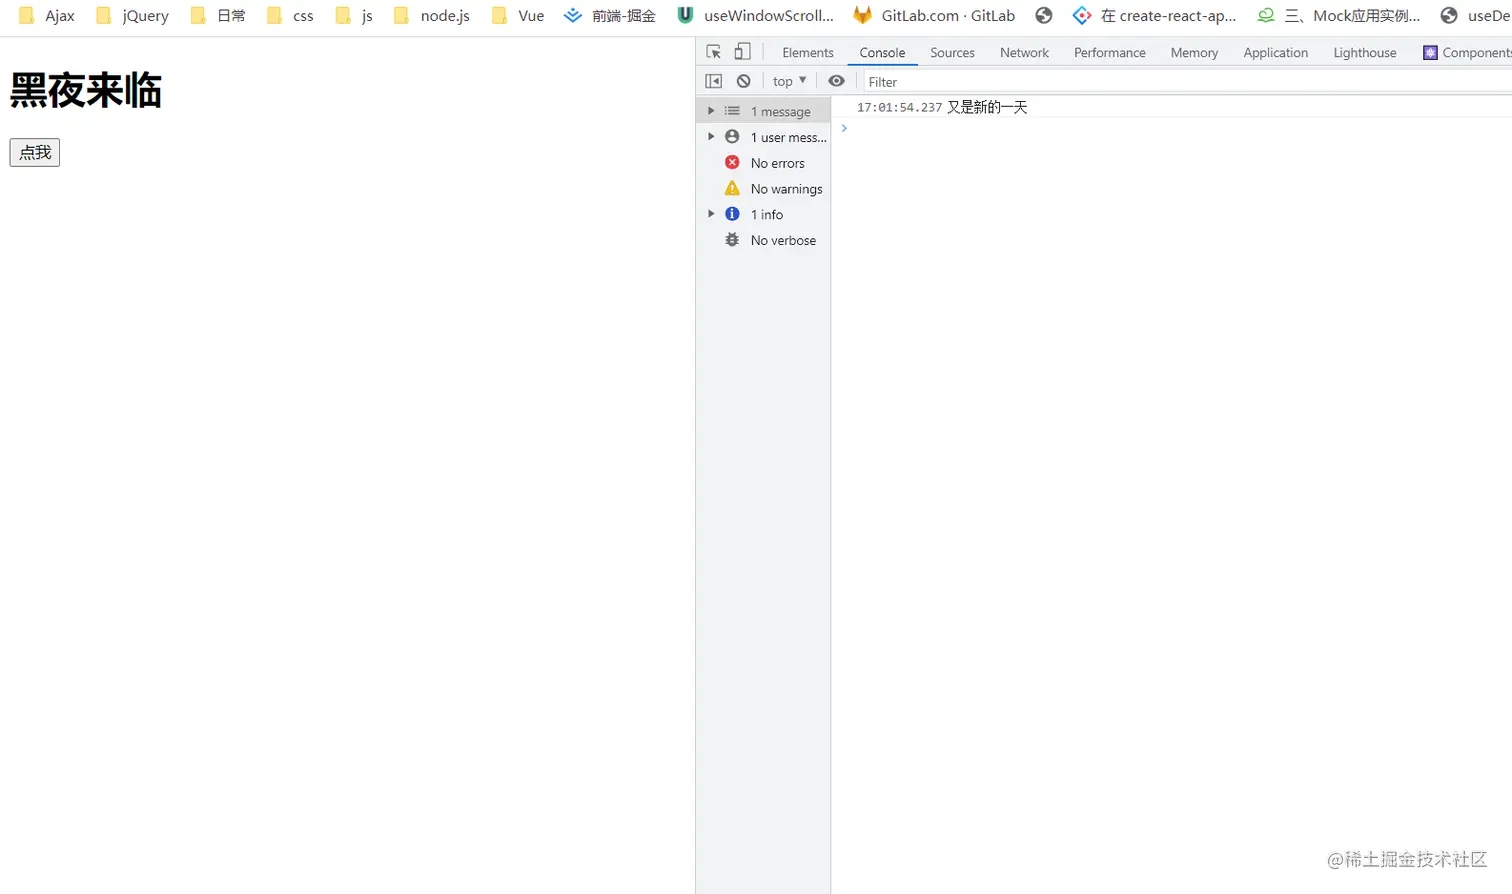This screenshot has height=894, width=1512.
Task: Open the useDe bookmark
Action: (1475, 16)
